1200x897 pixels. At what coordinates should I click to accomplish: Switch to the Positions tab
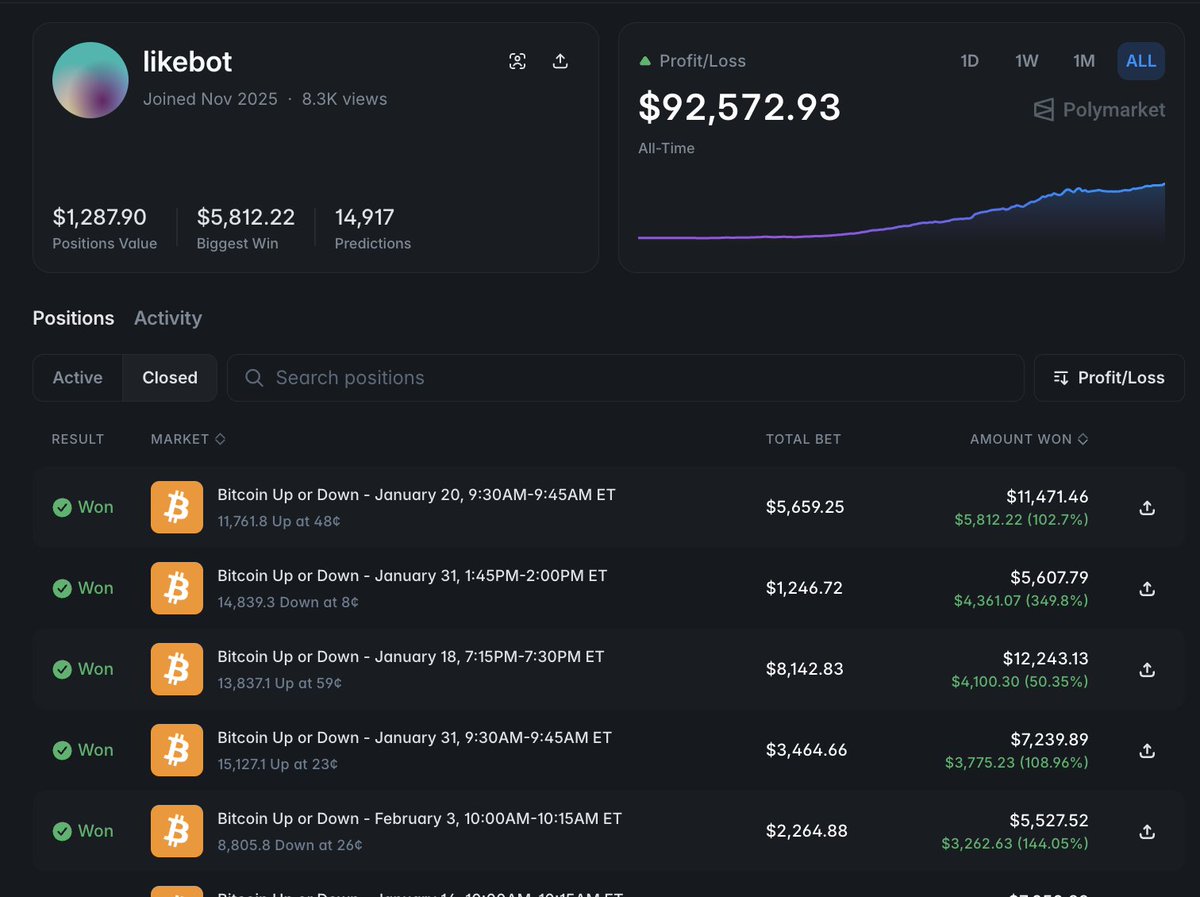click(74, 318)
